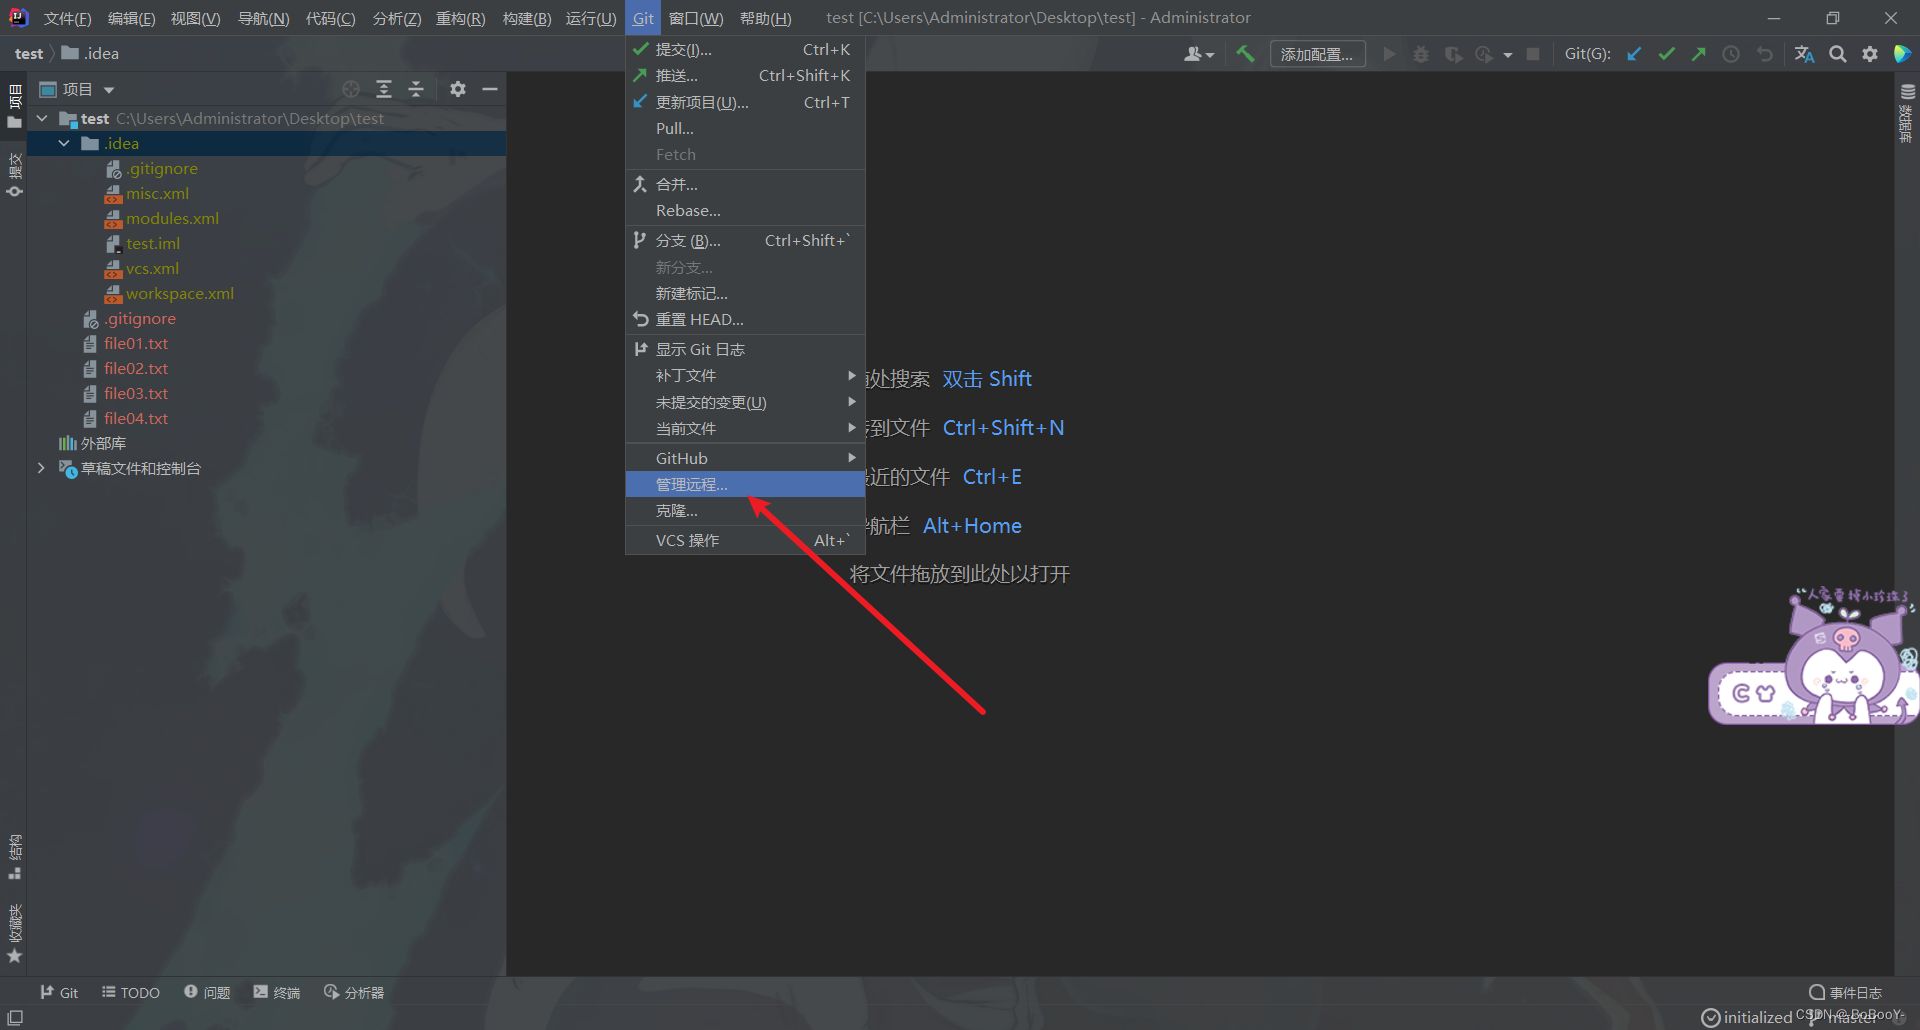Select file01.txt in project tree
1920x1030 pixels.
click(x=136, y=343)
